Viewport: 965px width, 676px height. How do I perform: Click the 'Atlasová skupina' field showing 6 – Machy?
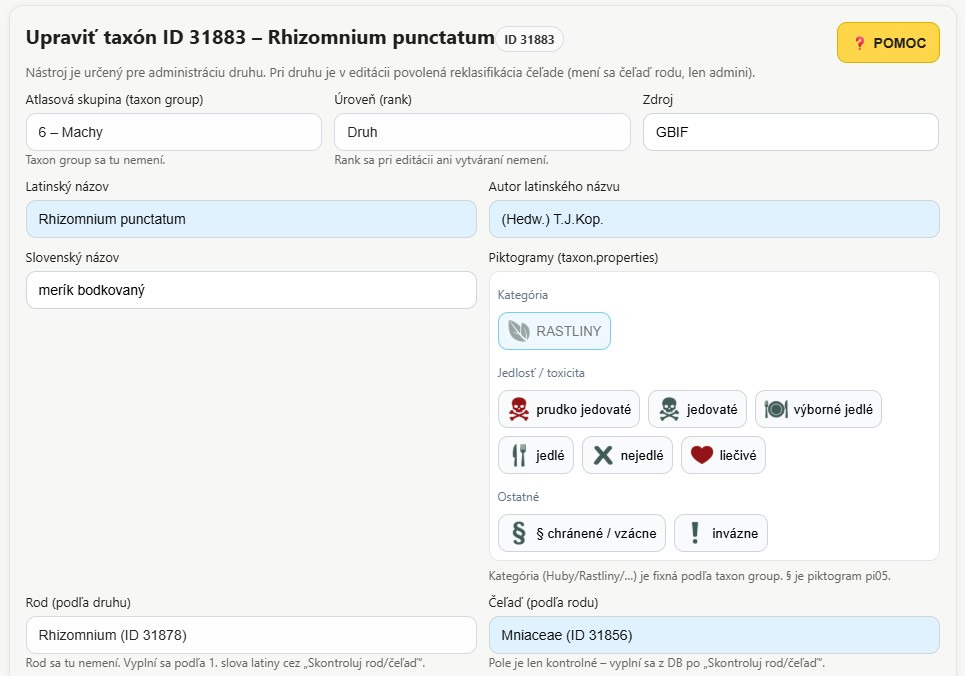(x=173, y=132)
